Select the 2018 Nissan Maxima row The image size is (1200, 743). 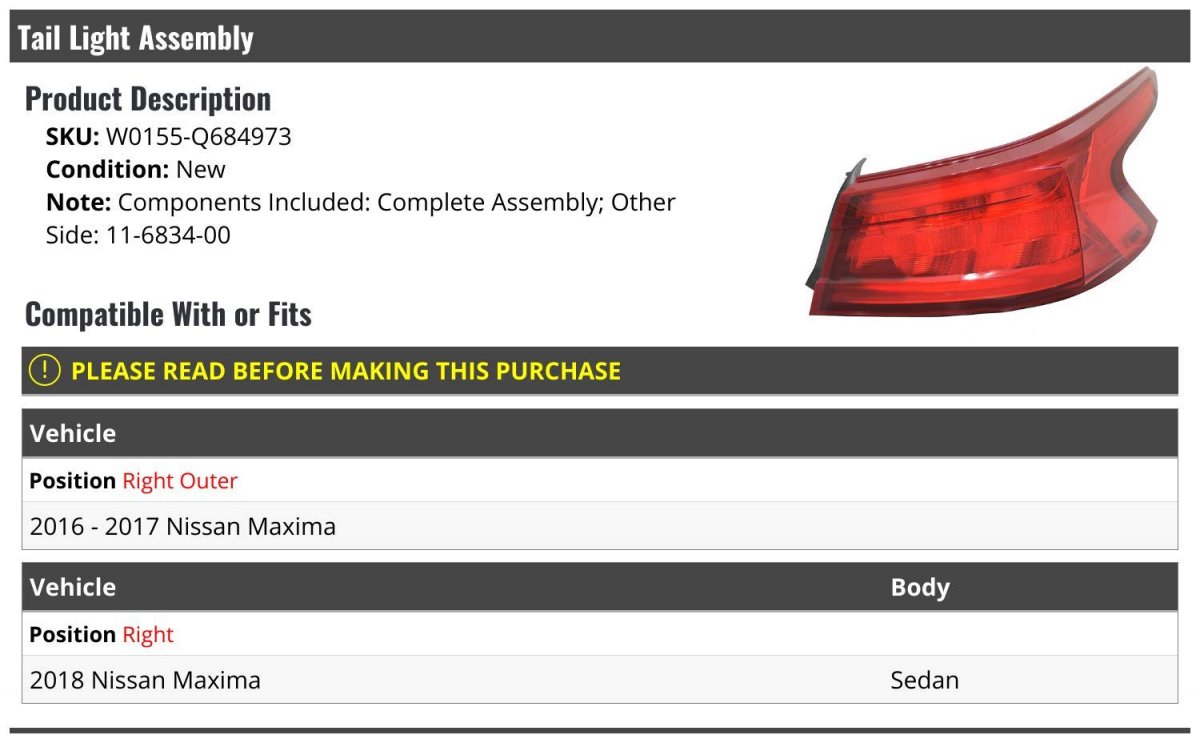pos(600,680)
